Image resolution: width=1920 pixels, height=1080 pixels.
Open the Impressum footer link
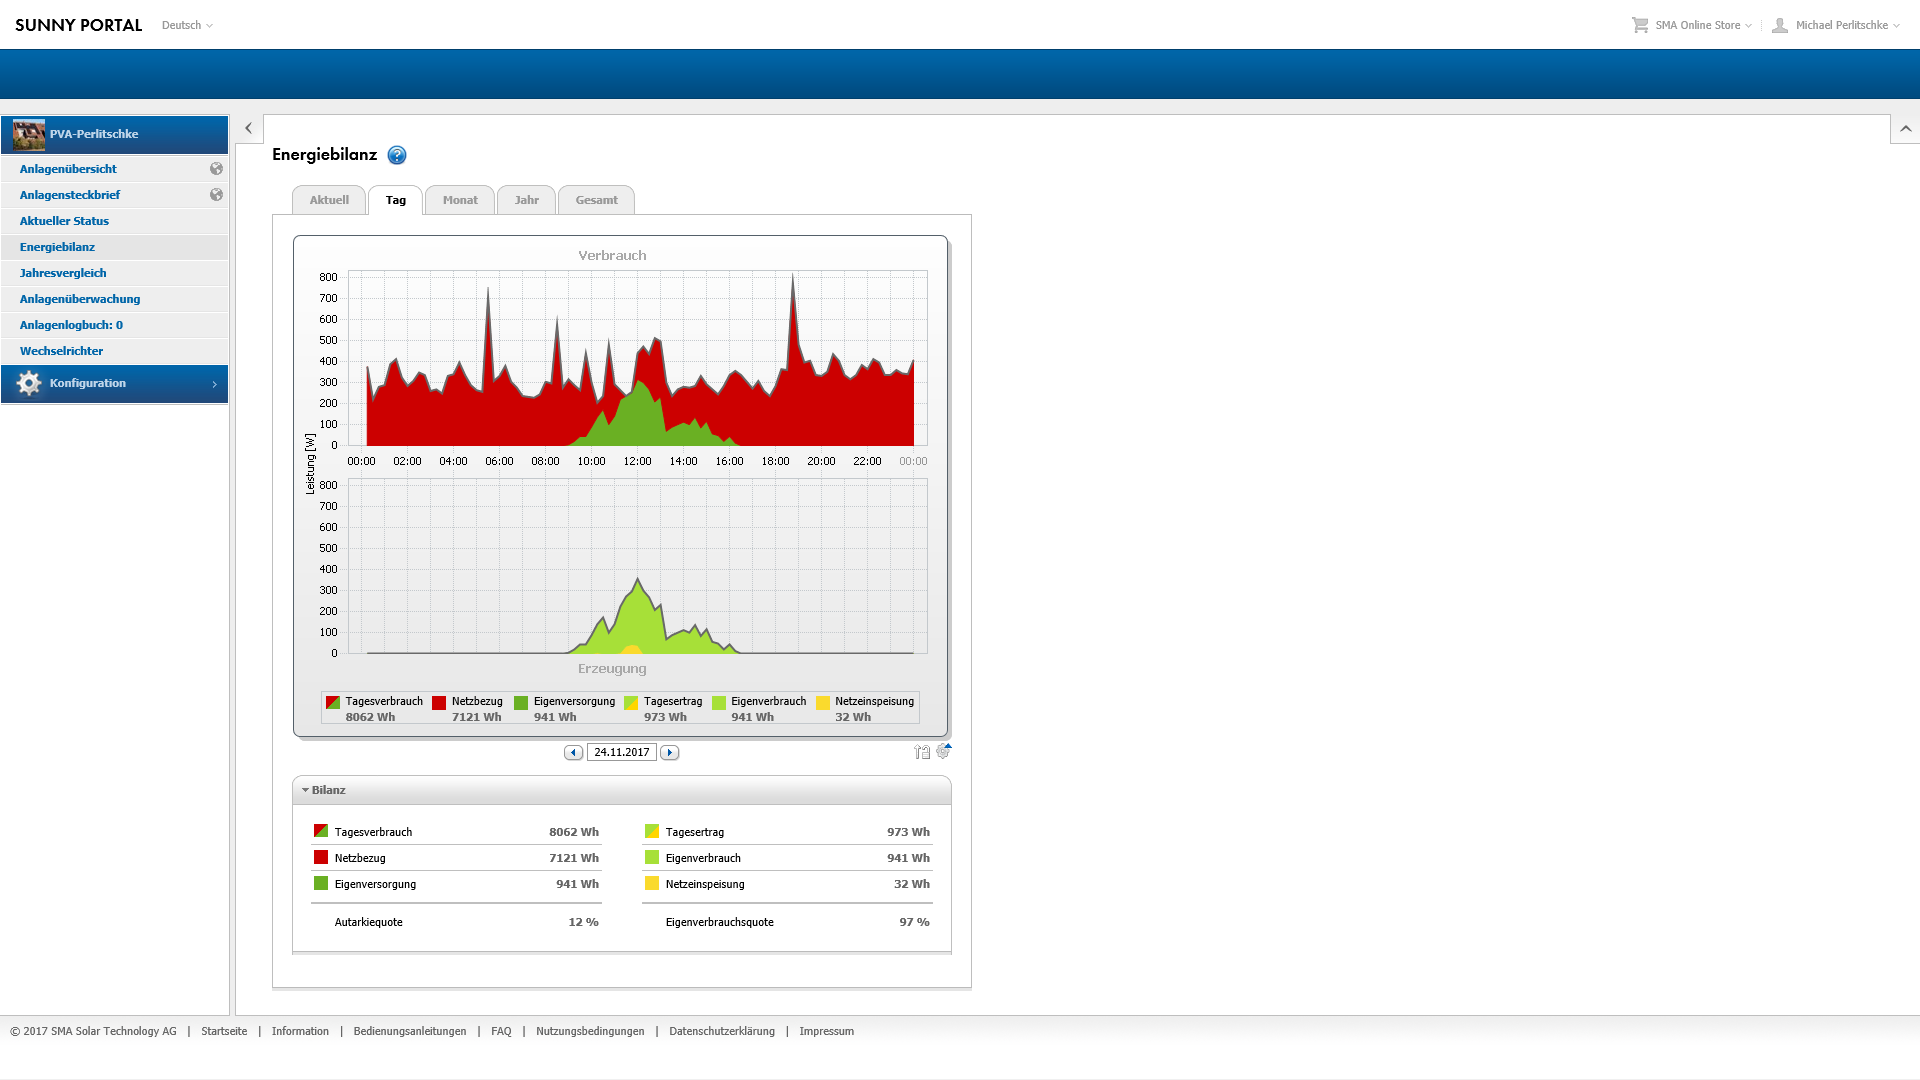point(826,1031)
